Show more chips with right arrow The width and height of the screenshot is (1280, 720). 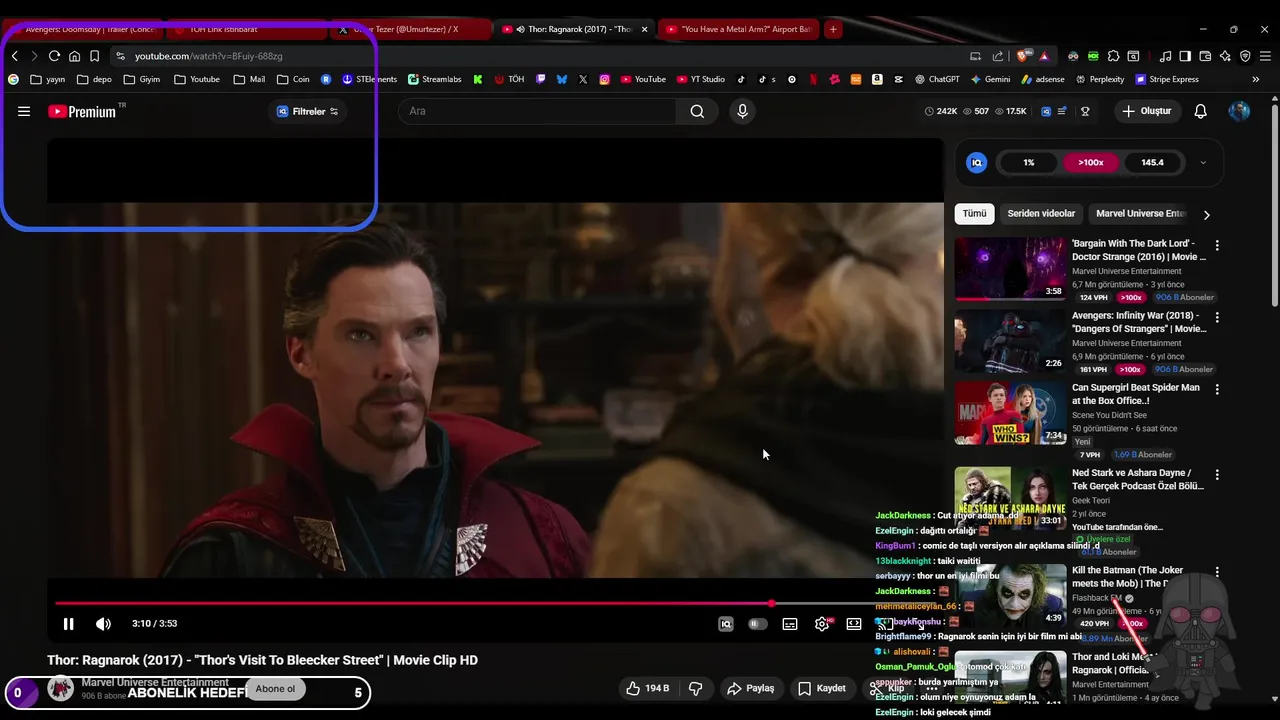[x=1206, y=214]
